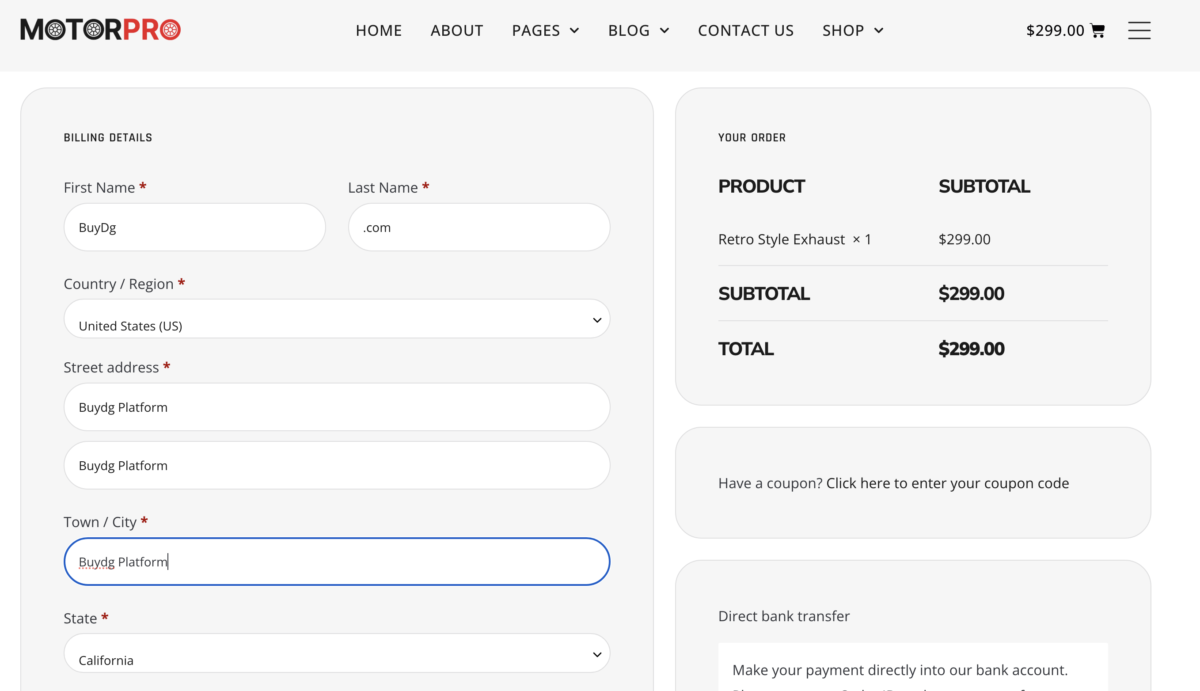Go to the HOME menu item
The image size is (1200, 691).
[378, 31]
